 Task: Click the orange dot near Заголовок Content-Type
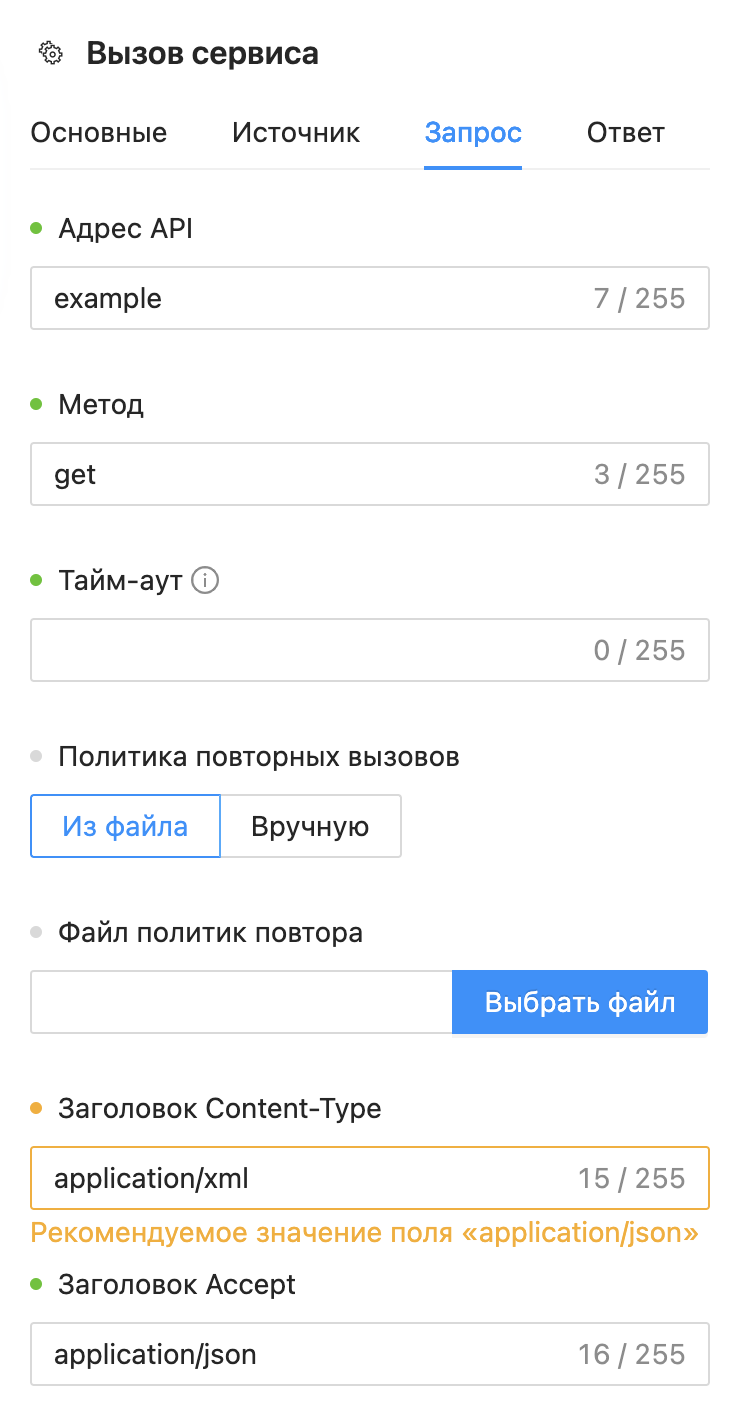[x=37, y=1108]
